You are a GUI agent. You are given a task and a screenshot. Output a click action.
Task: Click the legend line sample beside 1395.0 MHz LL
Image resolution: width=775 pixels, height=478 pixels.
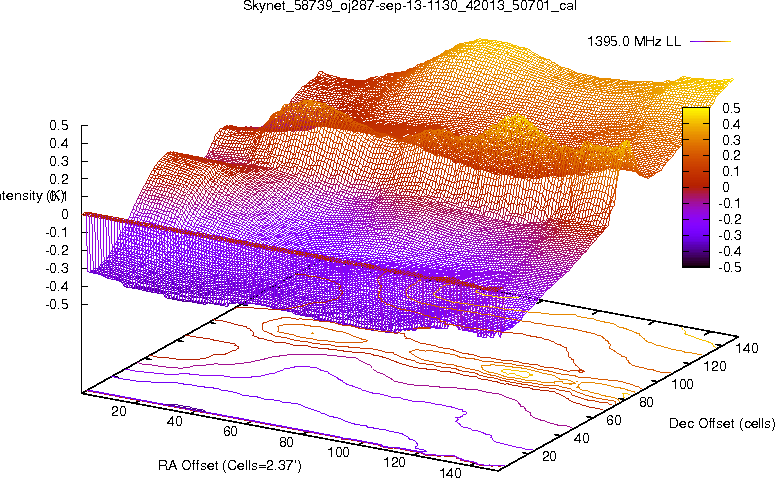710,42
